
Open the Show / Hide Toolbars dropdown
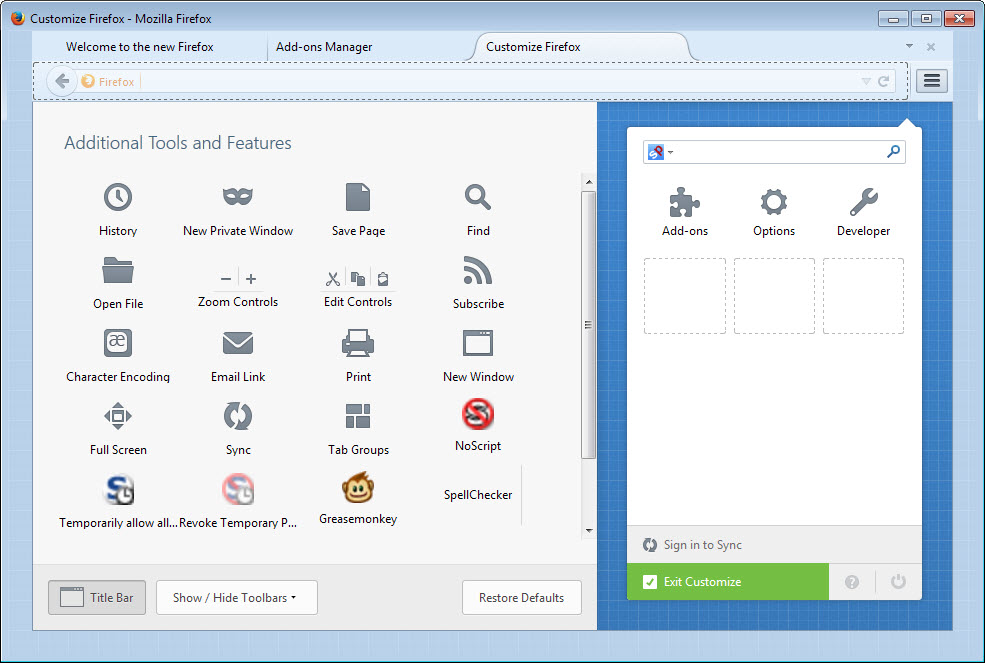(236, 597)
